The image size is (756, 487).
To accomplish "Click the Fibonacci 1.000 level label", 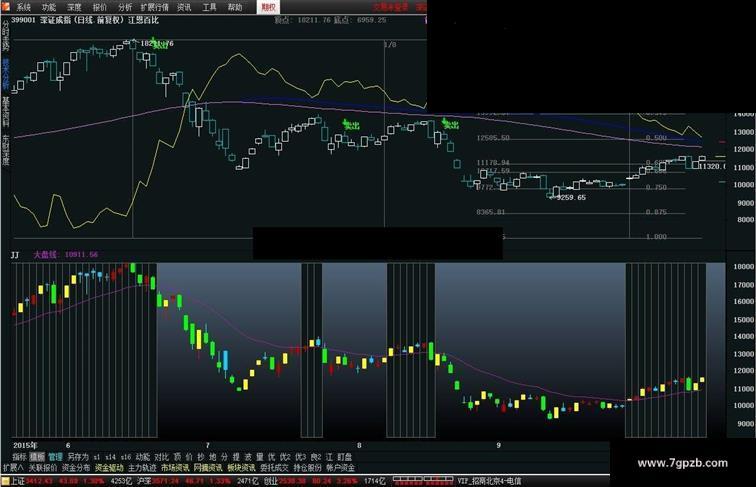I will pyautogui.click(x=656, y=236).
